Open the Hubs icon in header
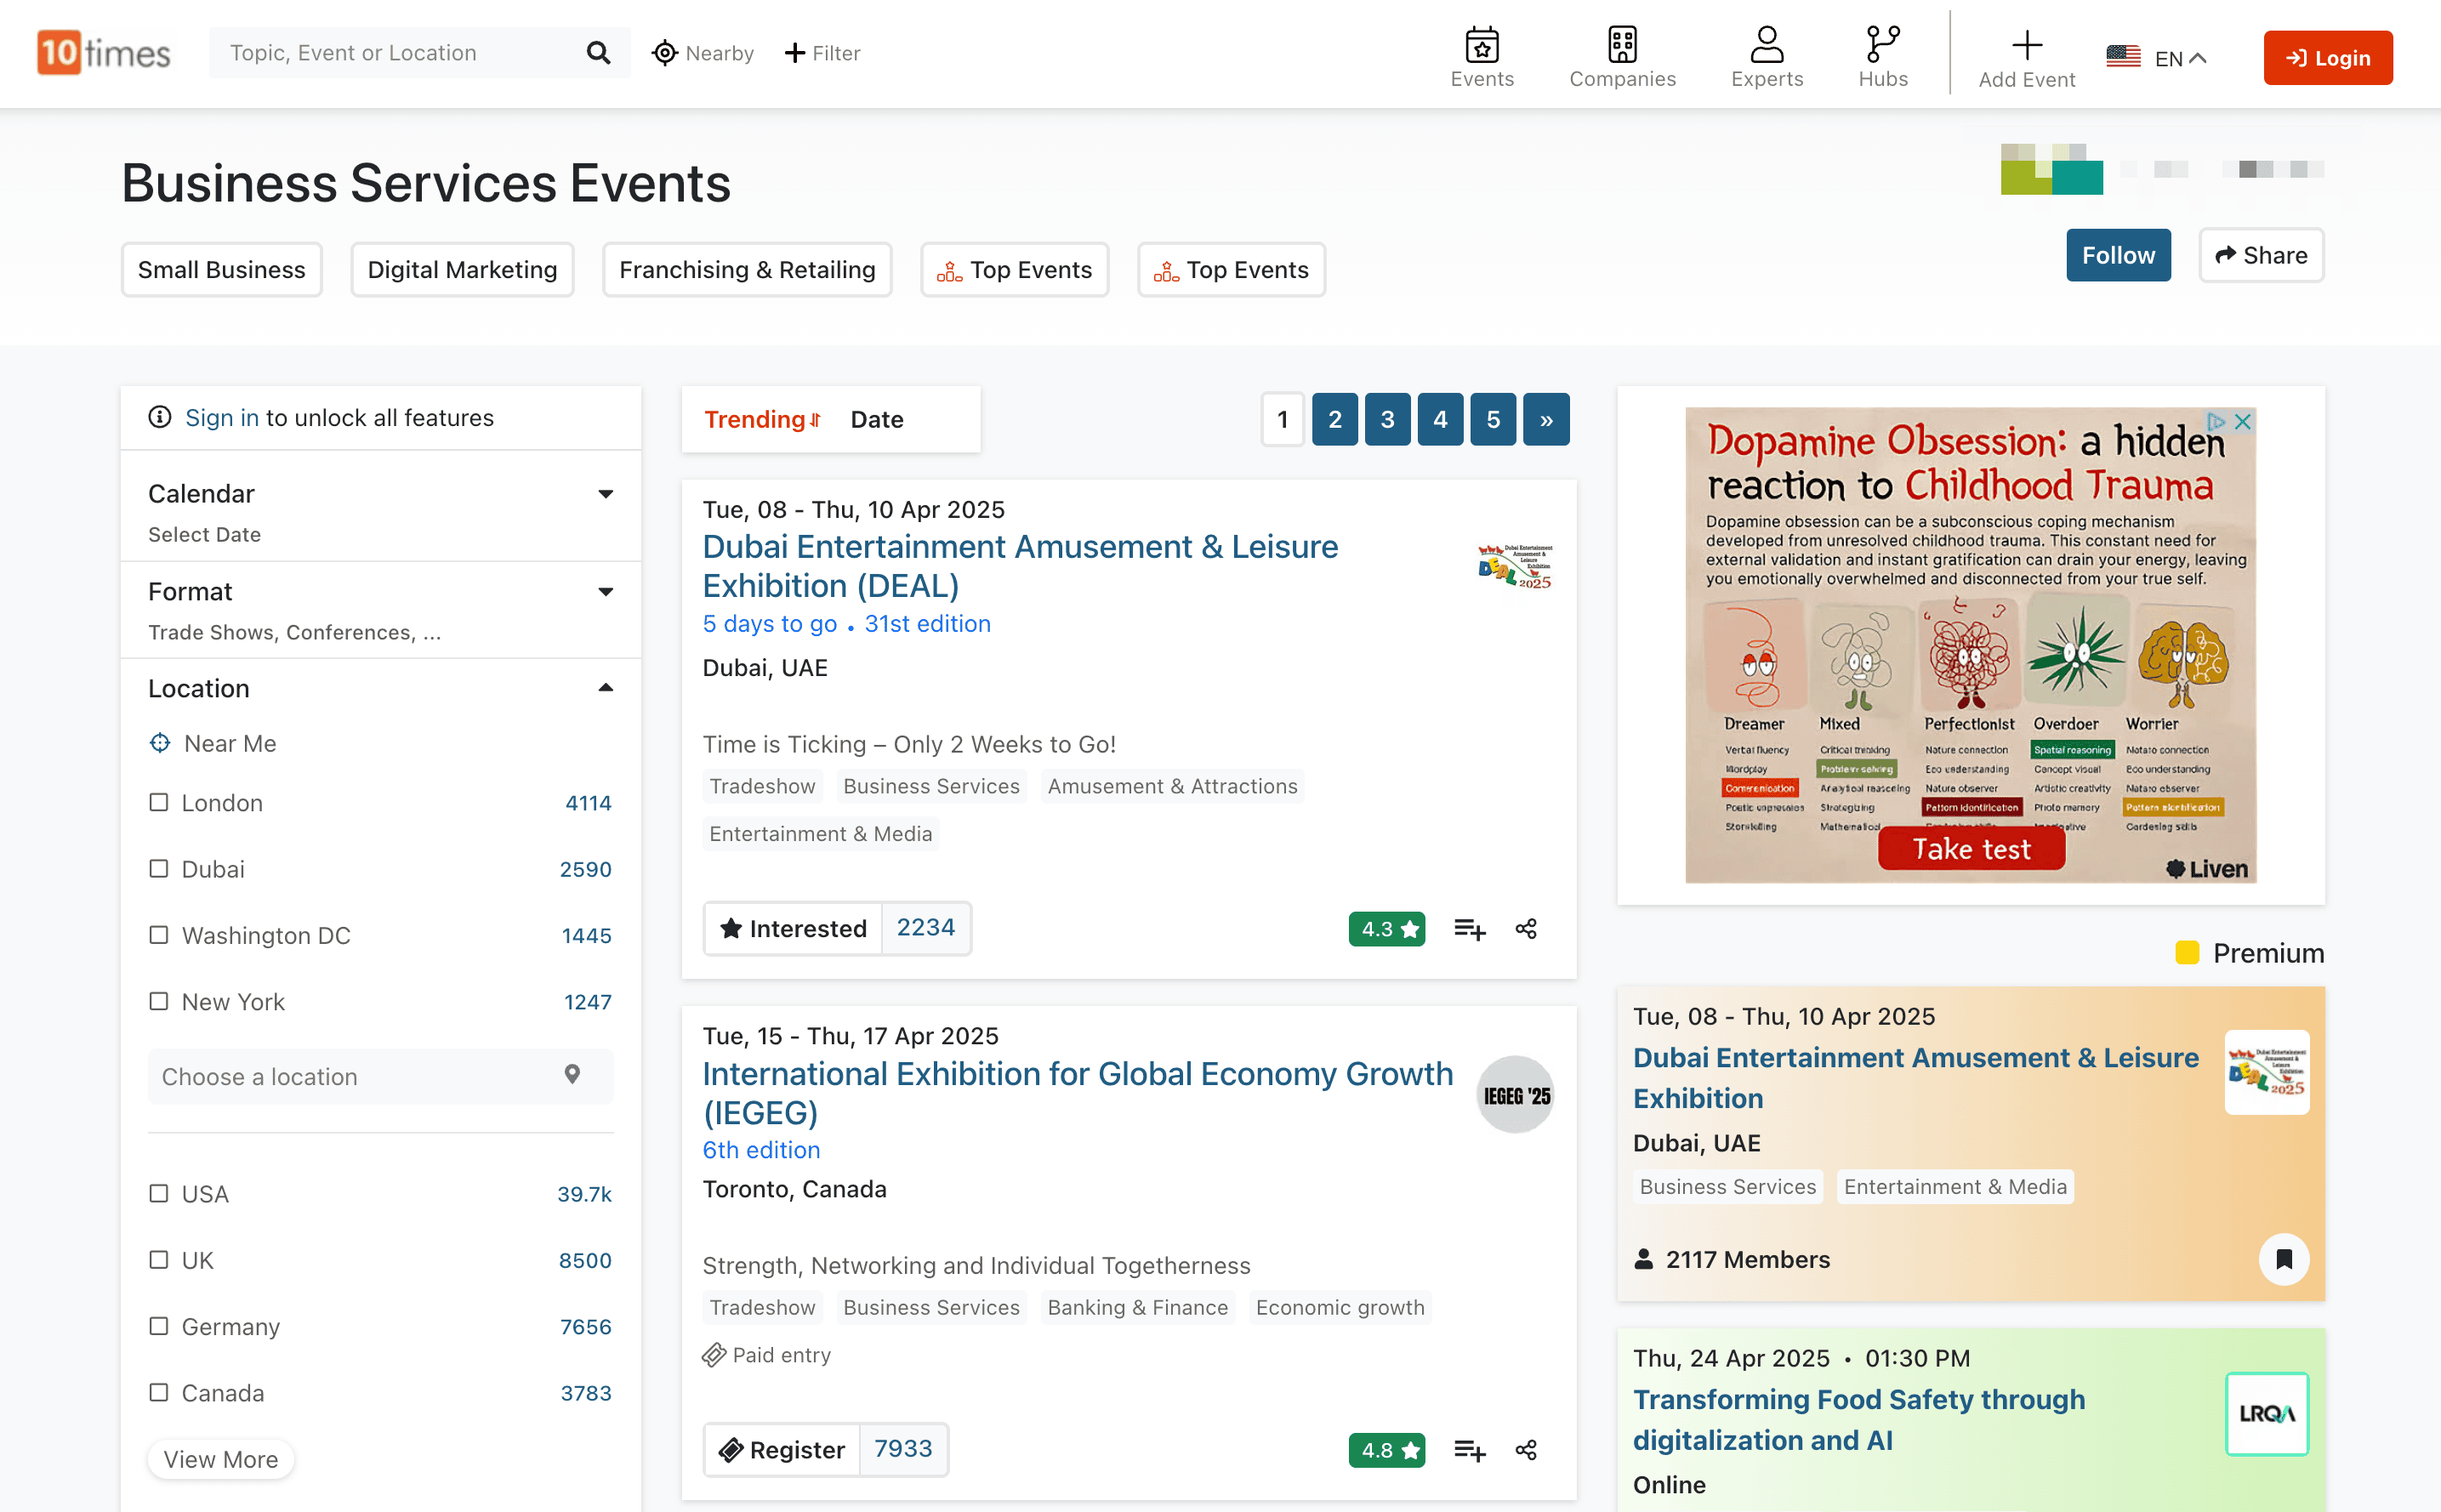Image resolution: width=2441 pixels, height=1512 pixels. pyautogui.click(x=1882, y=45)
